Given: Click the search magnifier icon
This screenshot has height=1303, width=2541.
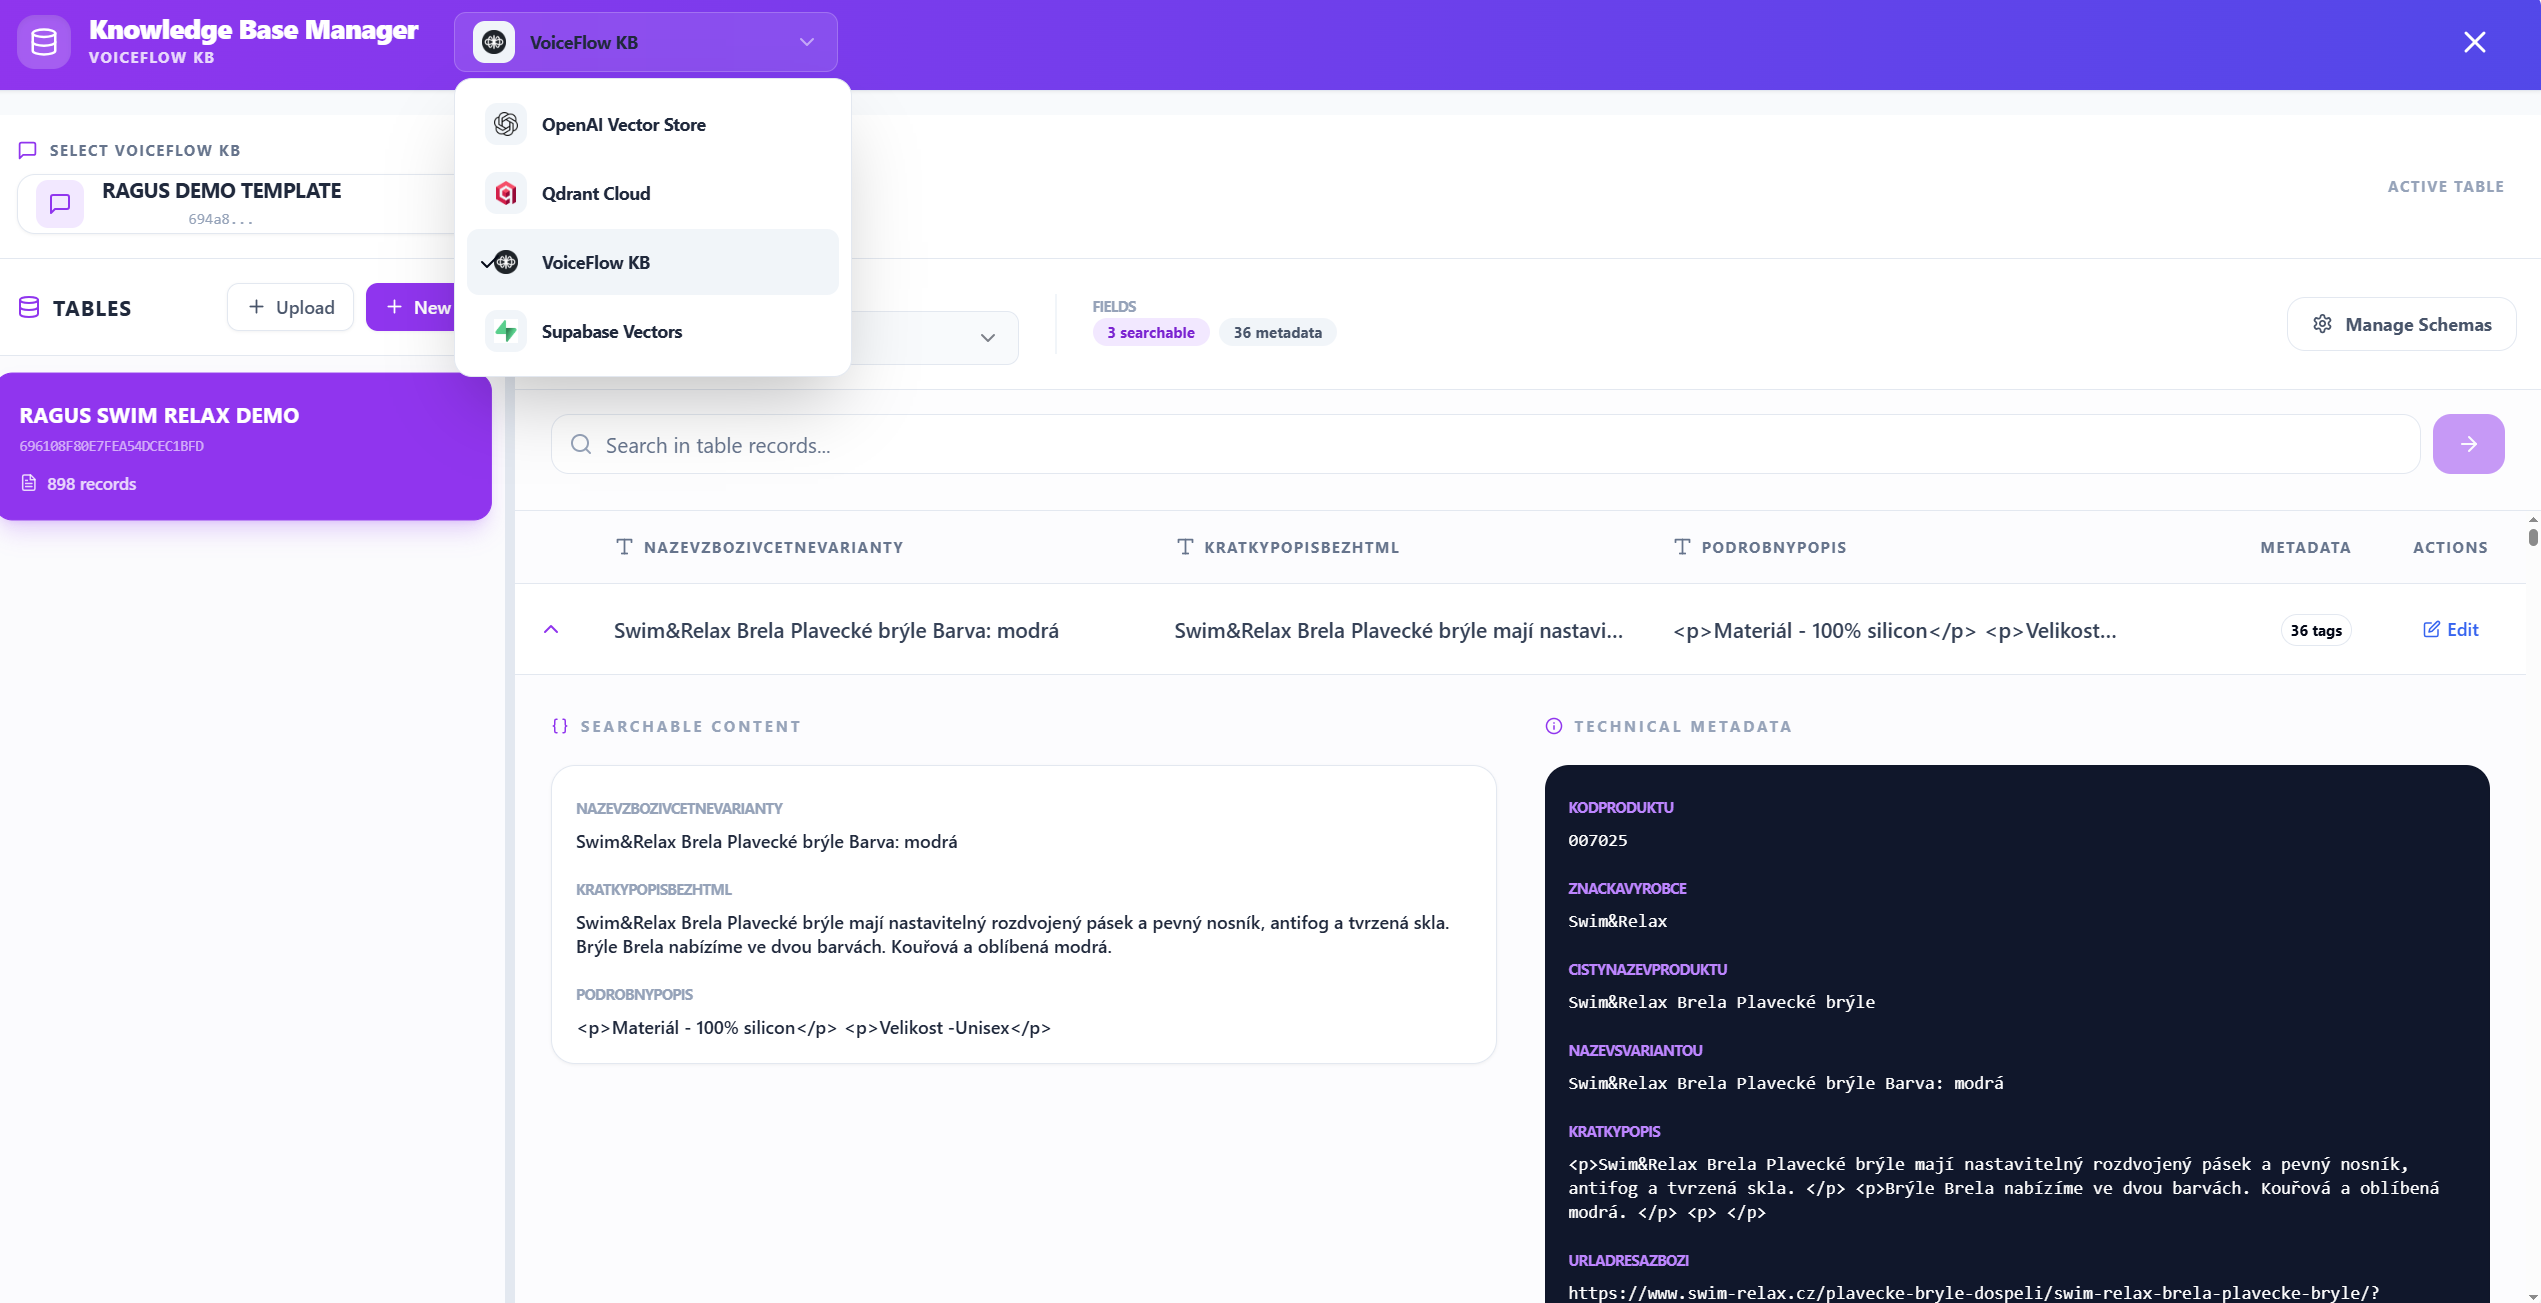Looking at the screenshot, I should point(581,445).
